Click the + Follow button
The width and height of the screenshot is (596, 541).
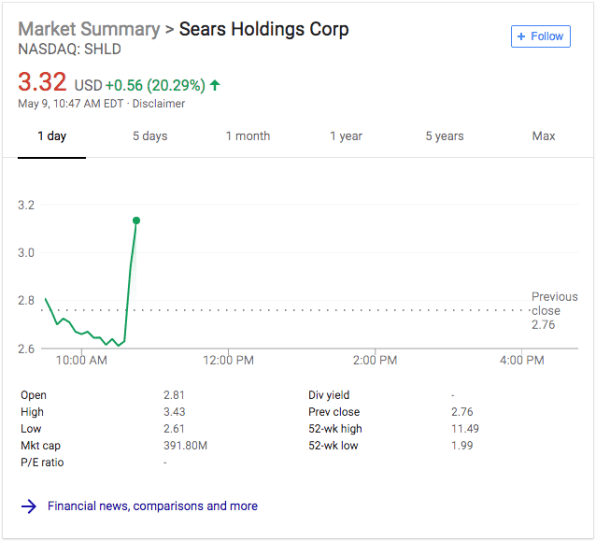[541, 36]
